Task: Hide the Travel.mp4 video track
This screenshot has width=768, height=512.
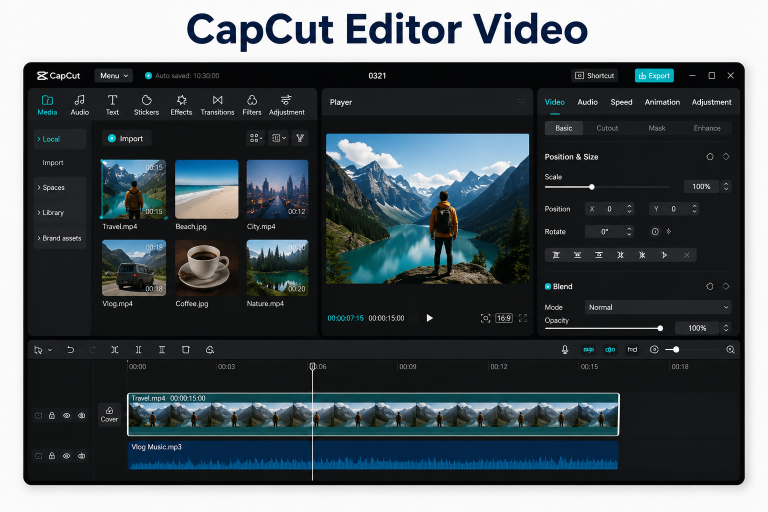Action: 66,415
